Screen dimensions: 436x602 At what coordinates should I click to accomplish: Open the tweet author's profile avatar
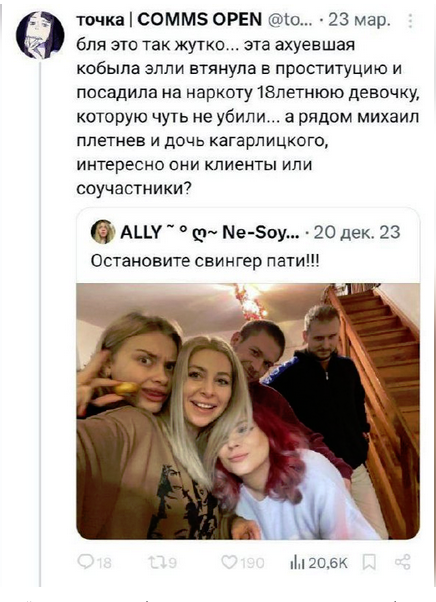coord(40,35)
